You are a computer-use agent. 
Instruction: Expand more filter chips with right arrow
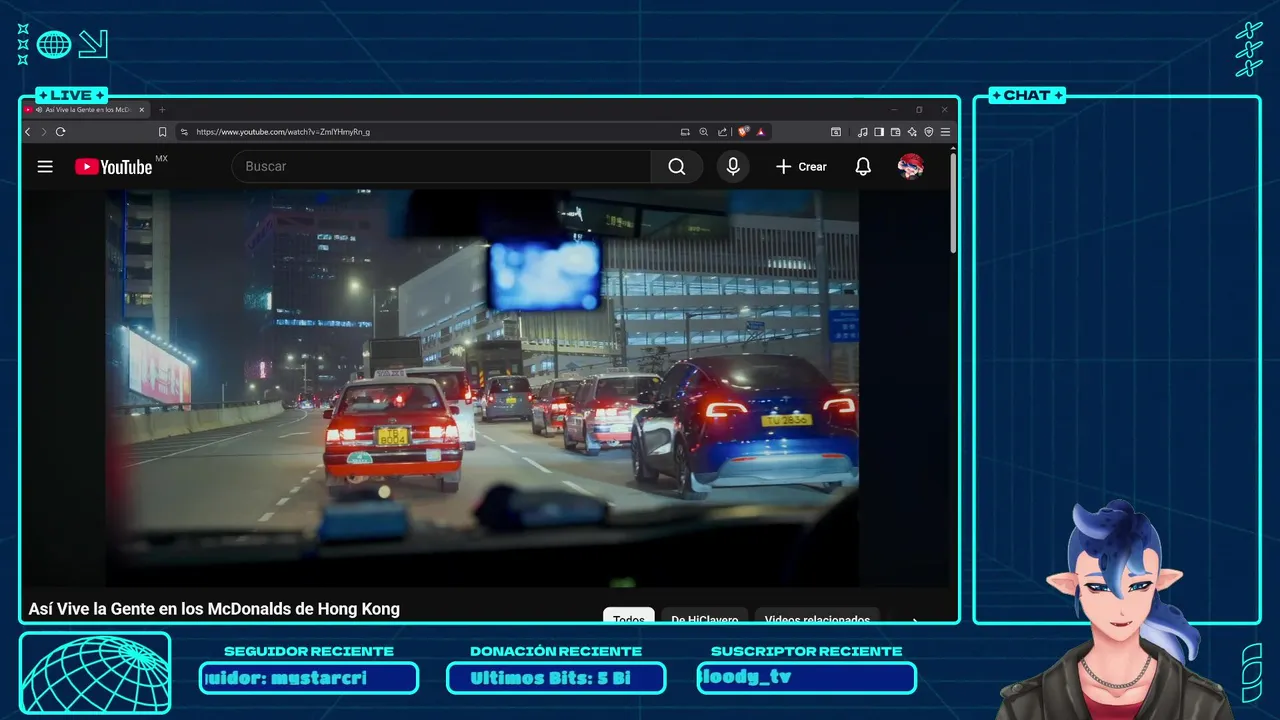tap(914, 619)
